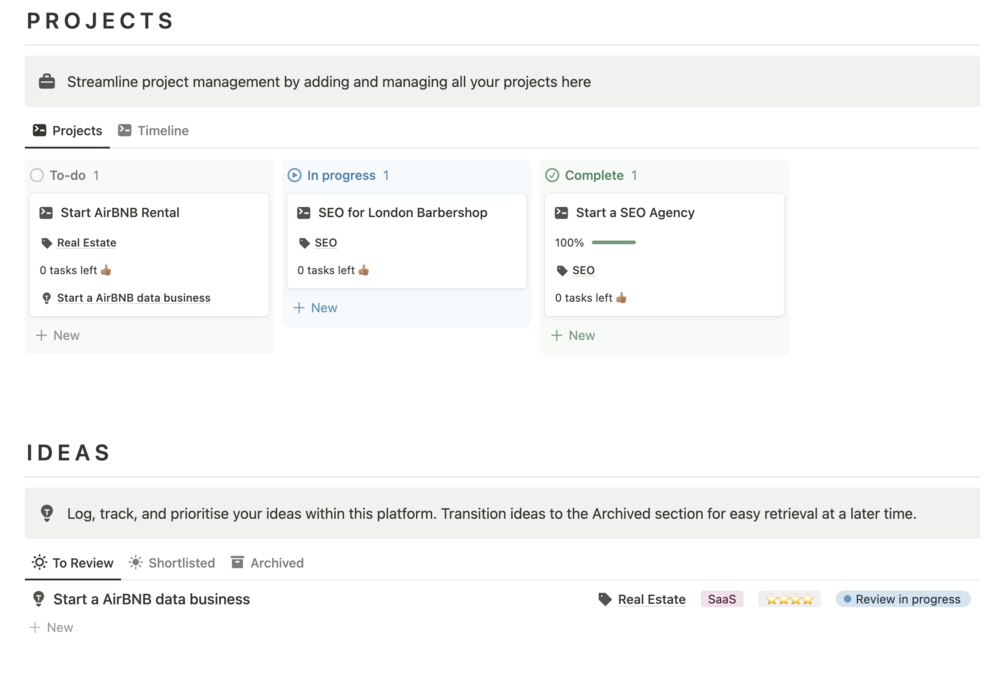The image size is (1005, 677).
Task: Click the page icon on Start AirBNB Rental card
Action: [46, 213]
